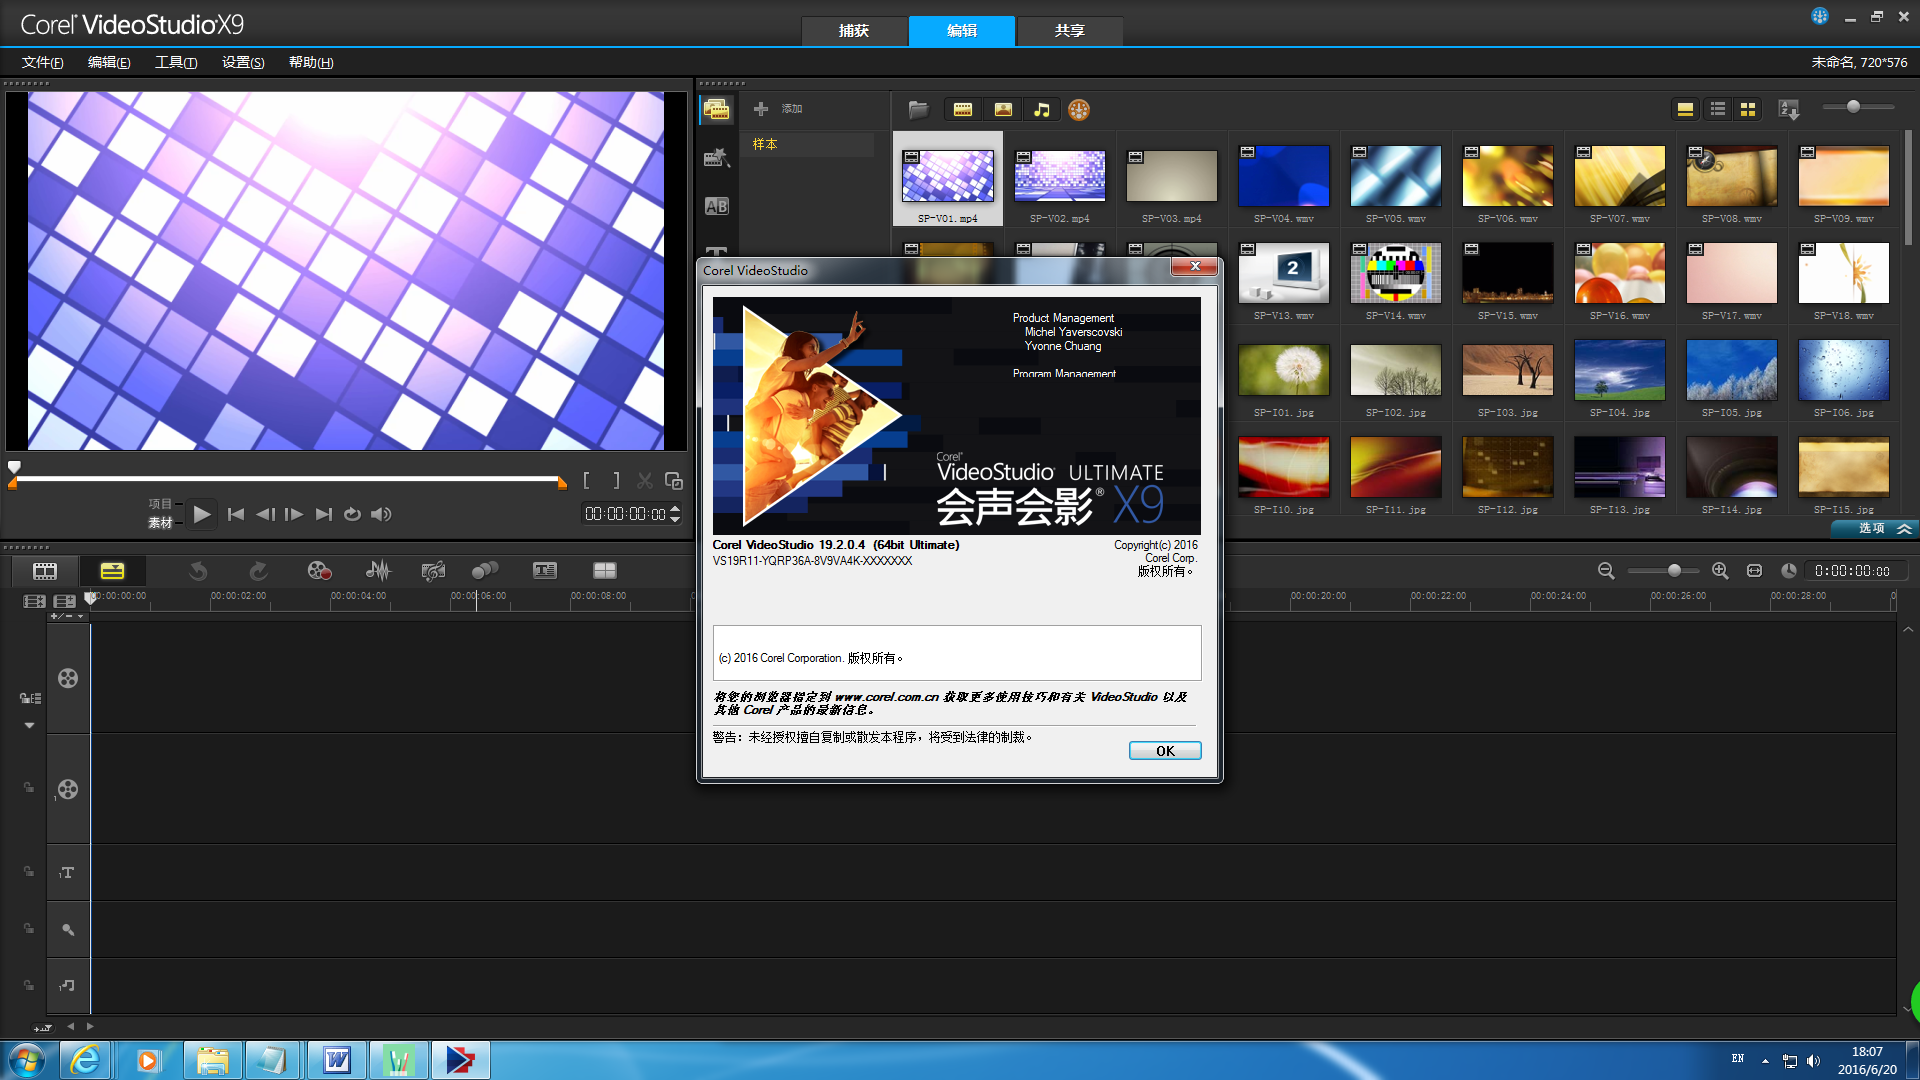Click the System Volume speaker icon

(381, 514)
